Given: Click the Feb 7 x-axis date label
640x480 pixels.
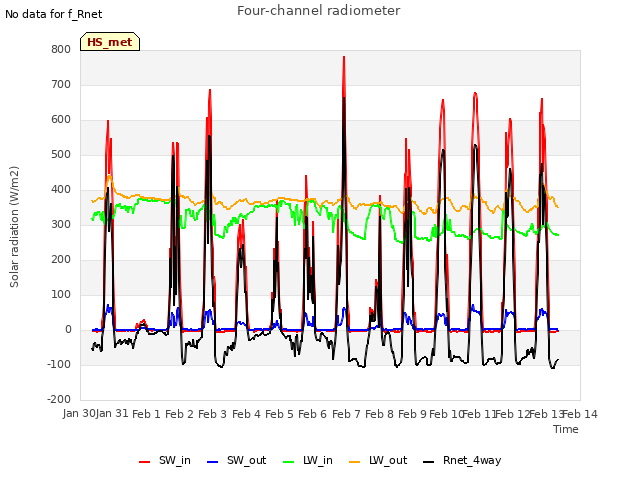Looking at the screenshot, I should 346,414.
